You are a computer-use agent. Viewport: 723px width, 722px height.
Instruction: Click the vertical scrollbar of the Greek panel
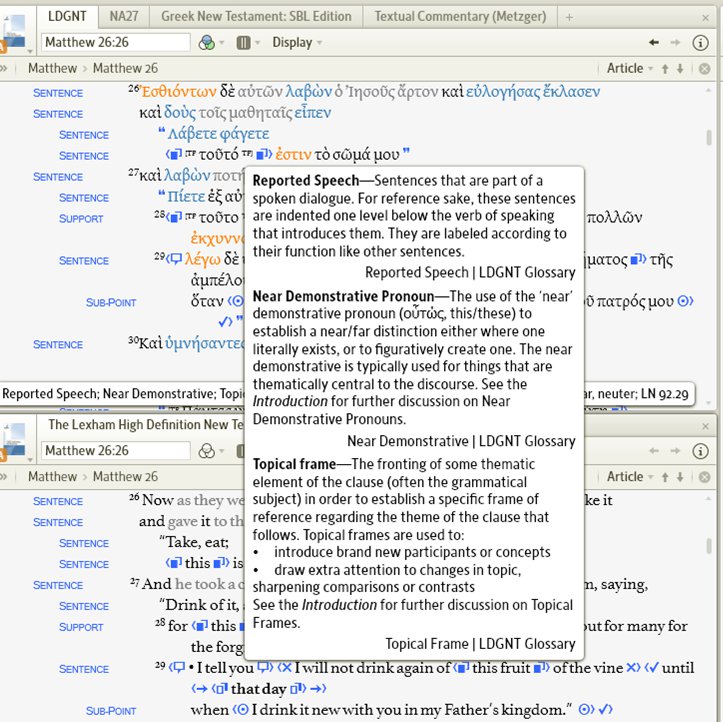coord(709,137)
